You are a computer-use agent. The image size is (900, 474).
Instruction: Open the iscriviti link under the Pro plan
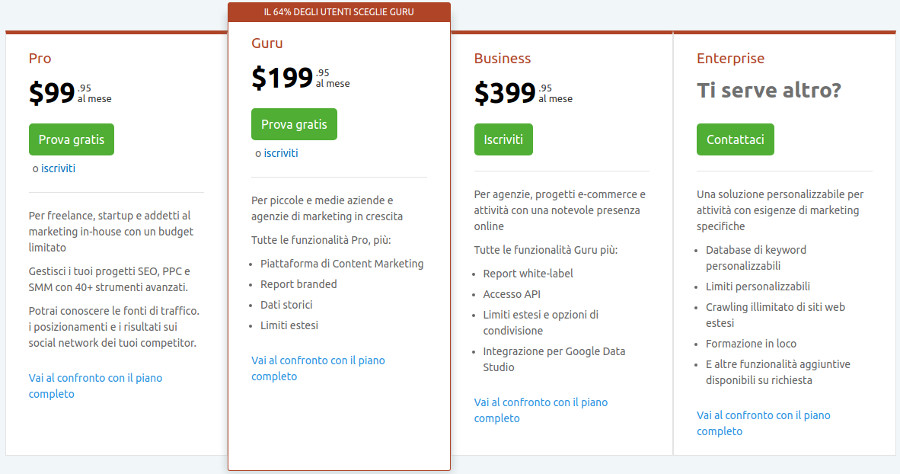(58, 168)
